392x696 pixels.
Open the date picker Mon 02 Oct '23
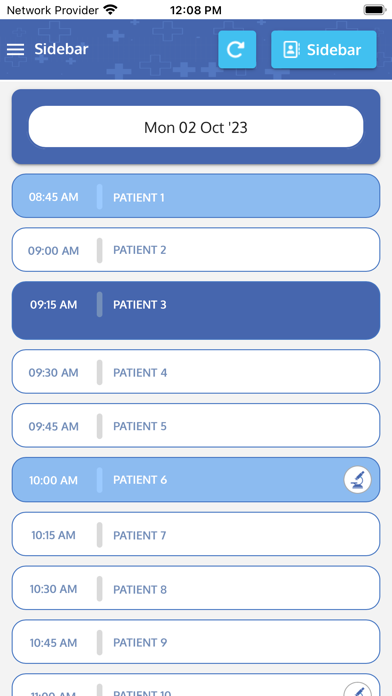[196, 127]
